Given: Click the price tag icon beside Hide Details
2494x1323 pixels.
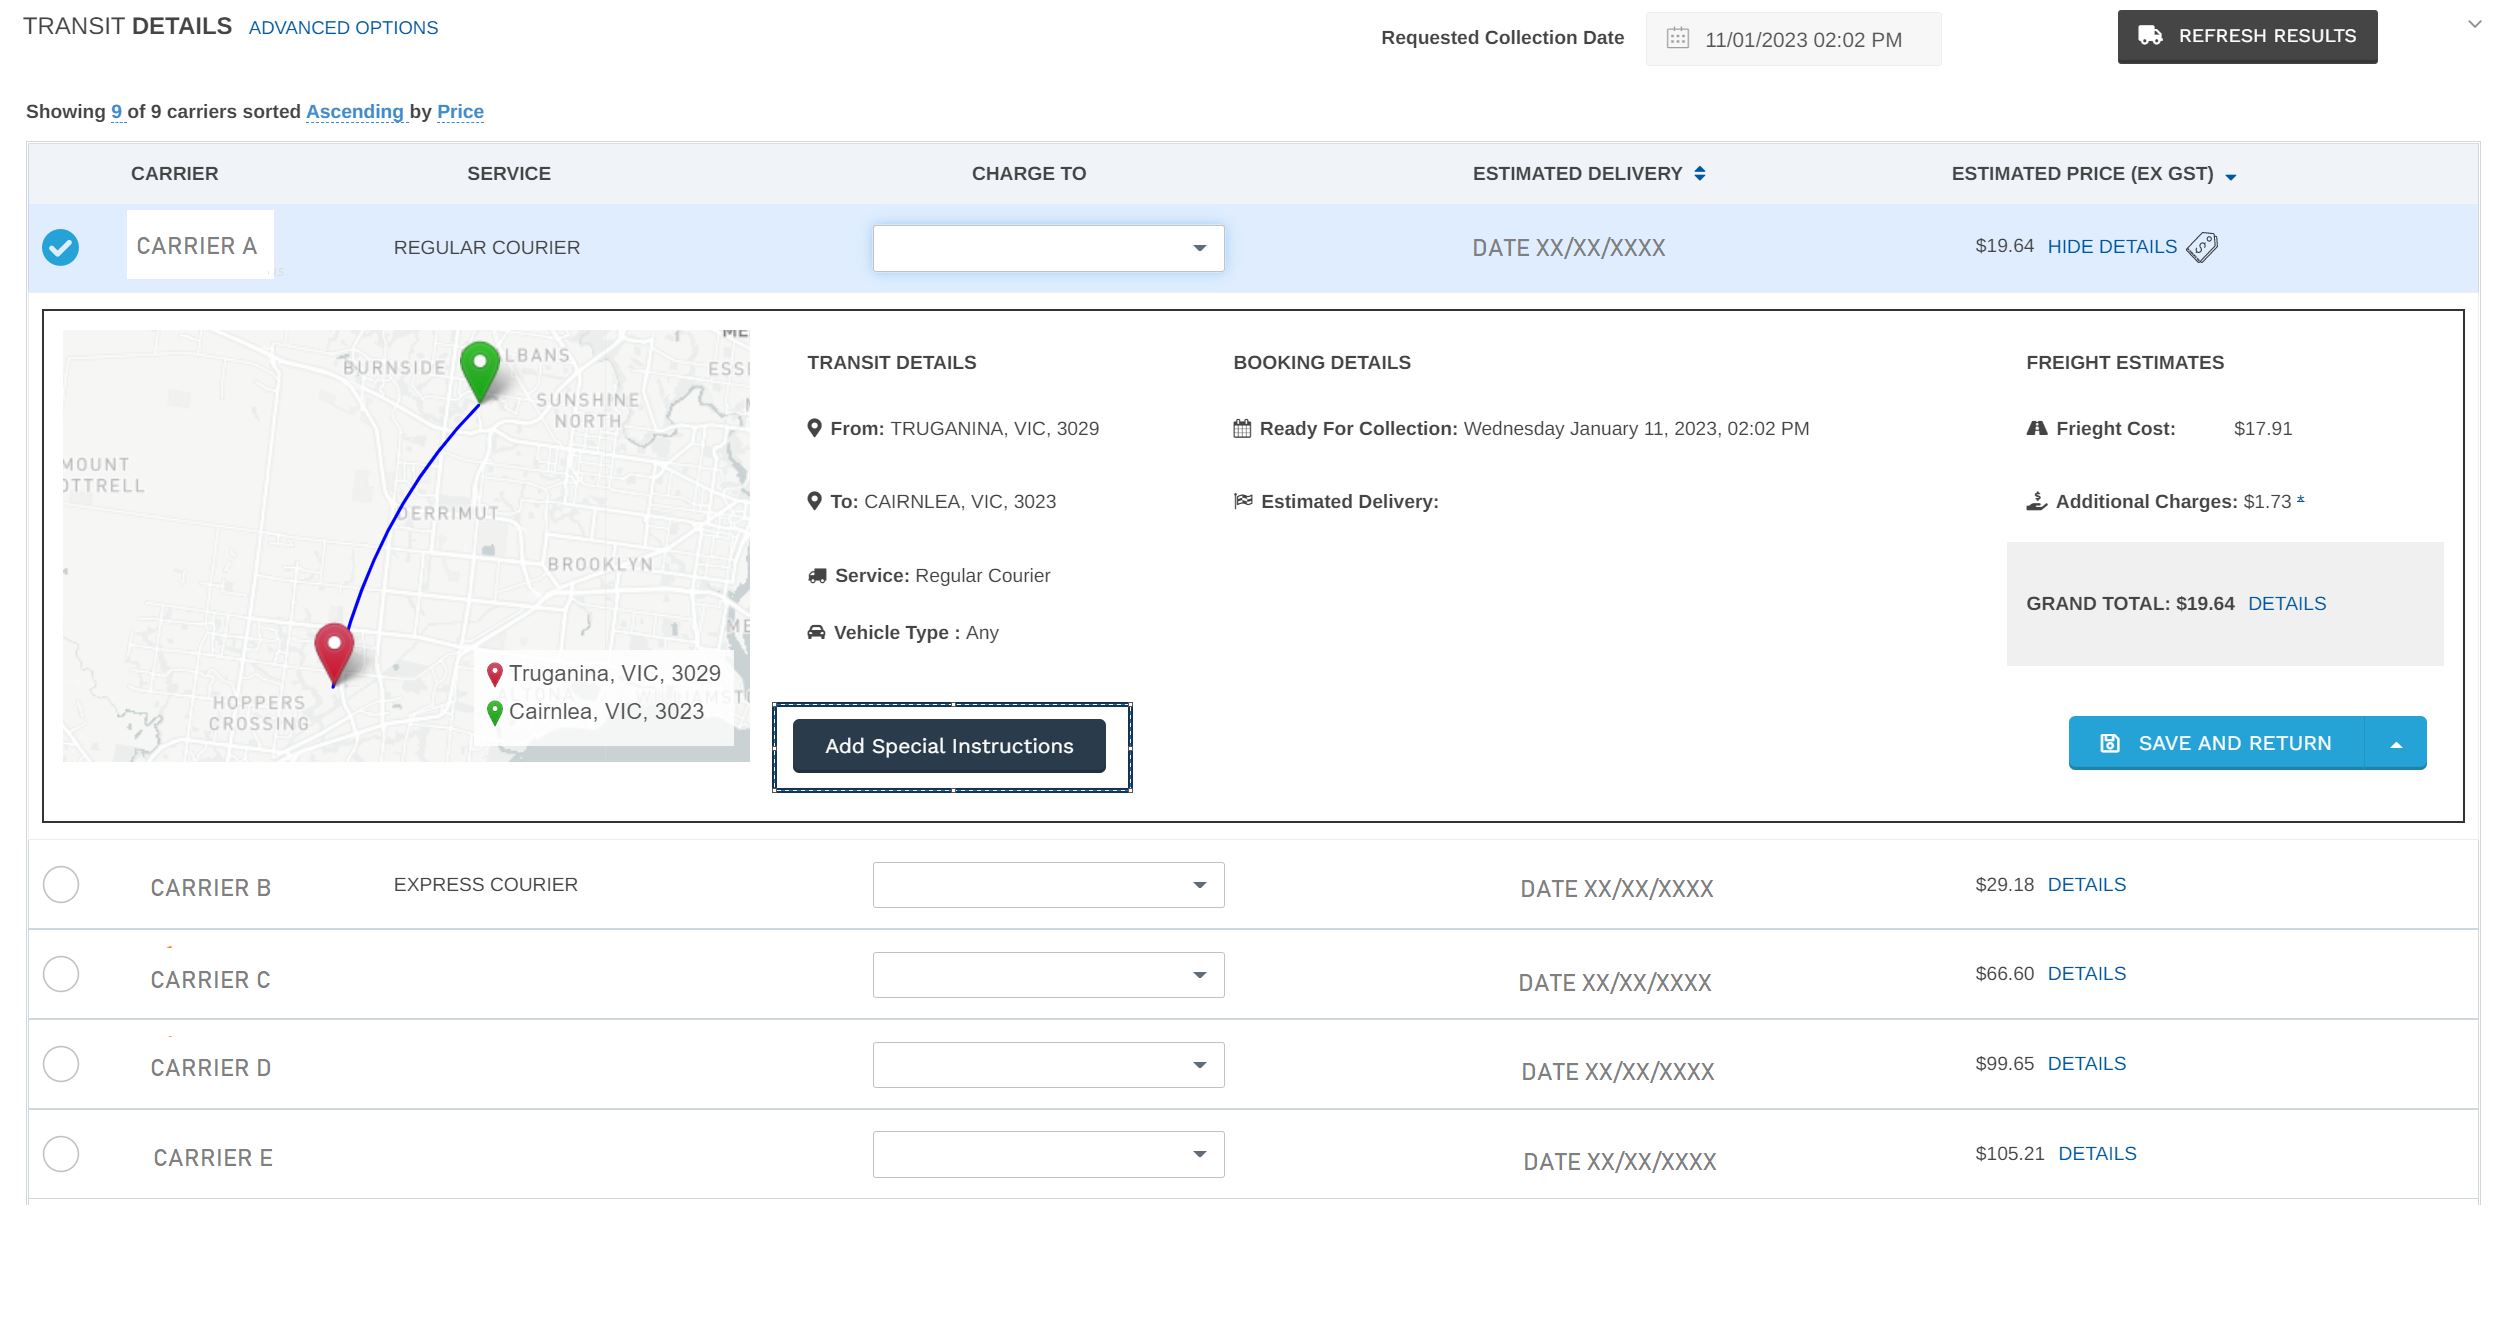Looking at the screenshot, I should point(2201,247).
